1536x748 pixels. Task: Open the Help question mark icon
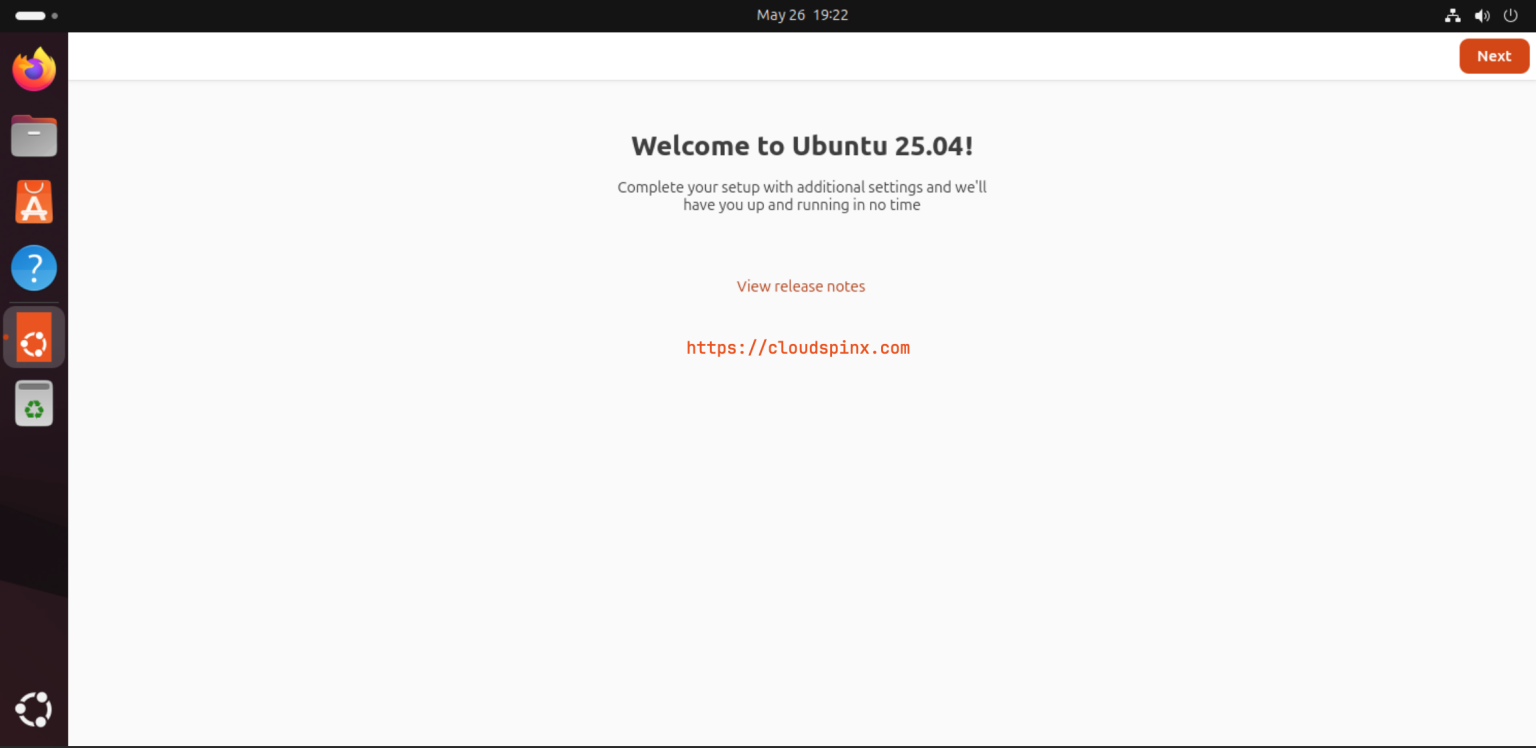coord(34,269)
